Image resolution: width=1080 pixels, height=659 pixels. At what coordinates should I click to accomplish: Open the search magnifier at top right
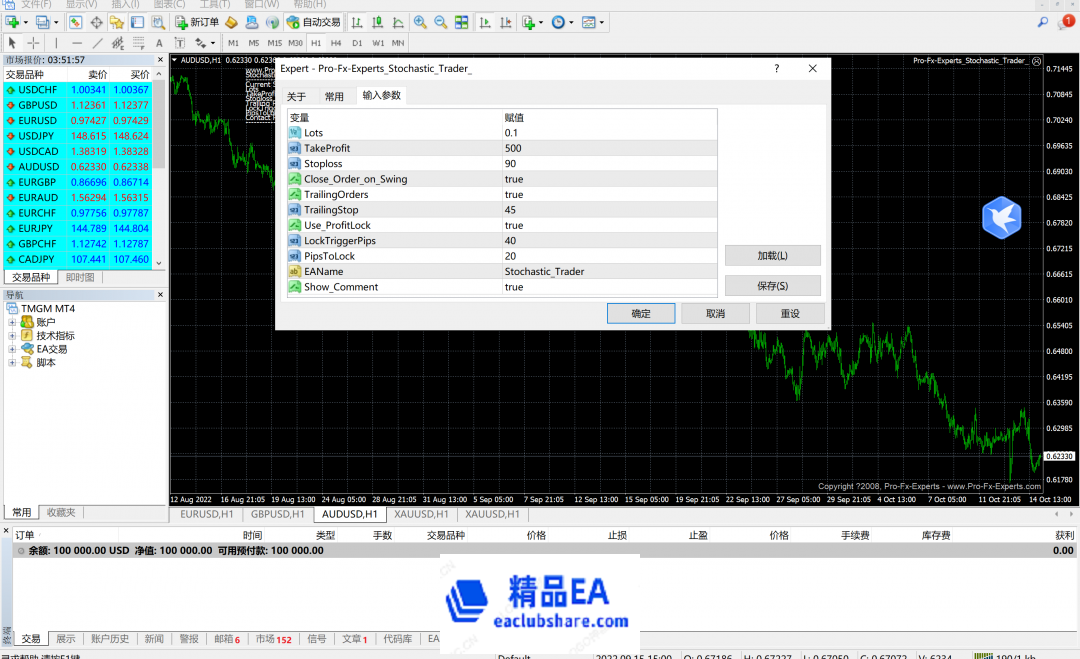click(1043, 22)
